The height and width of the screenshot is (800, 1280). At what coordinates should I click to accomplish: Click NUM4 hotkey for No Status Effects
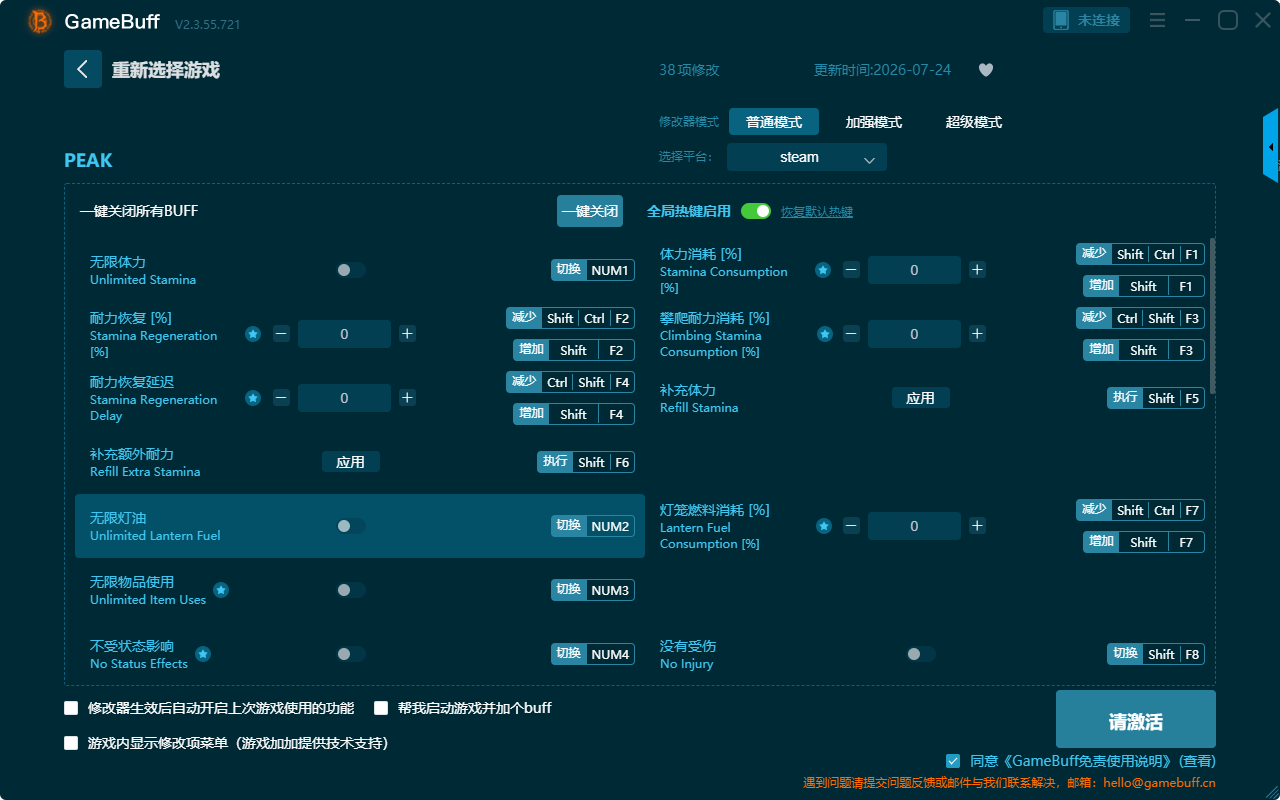(x=593, y=654)
